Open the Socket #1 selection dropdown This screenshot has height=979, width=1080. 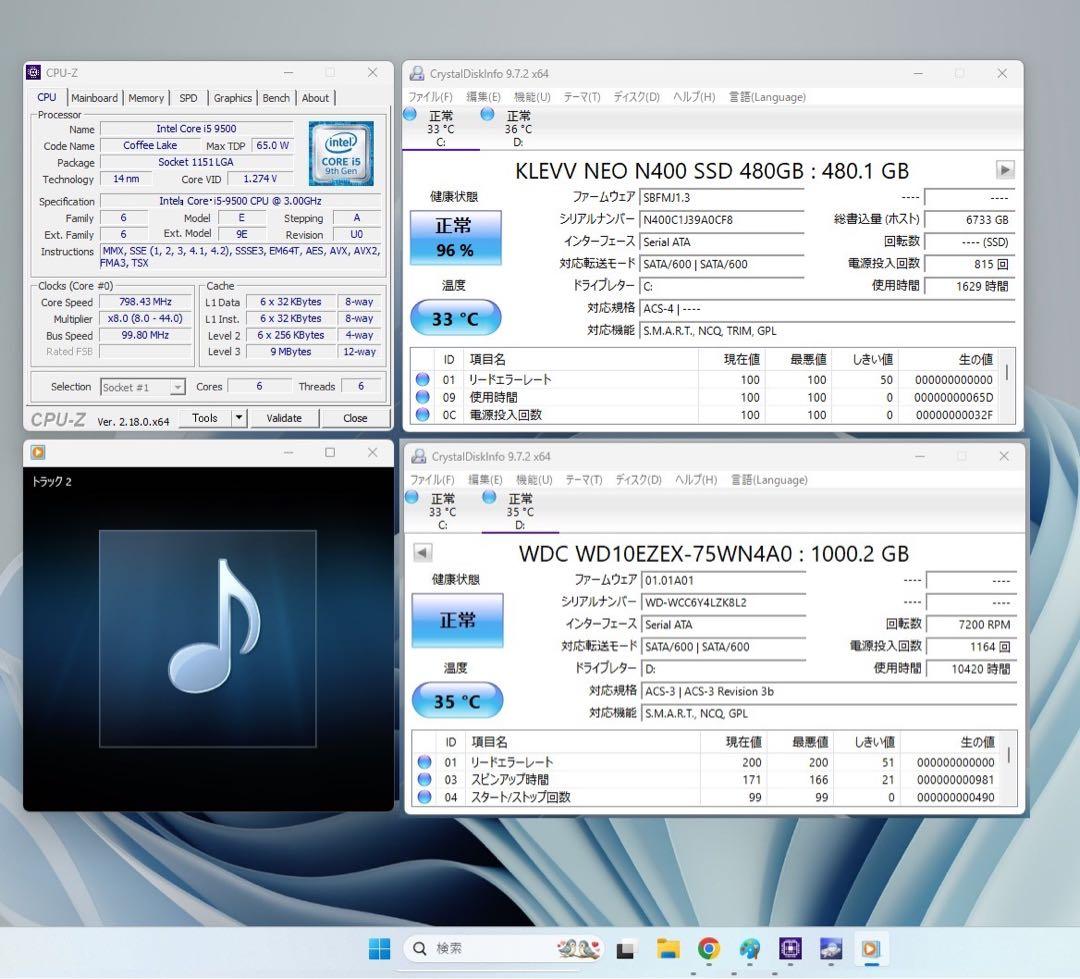[x=143, y=387]
